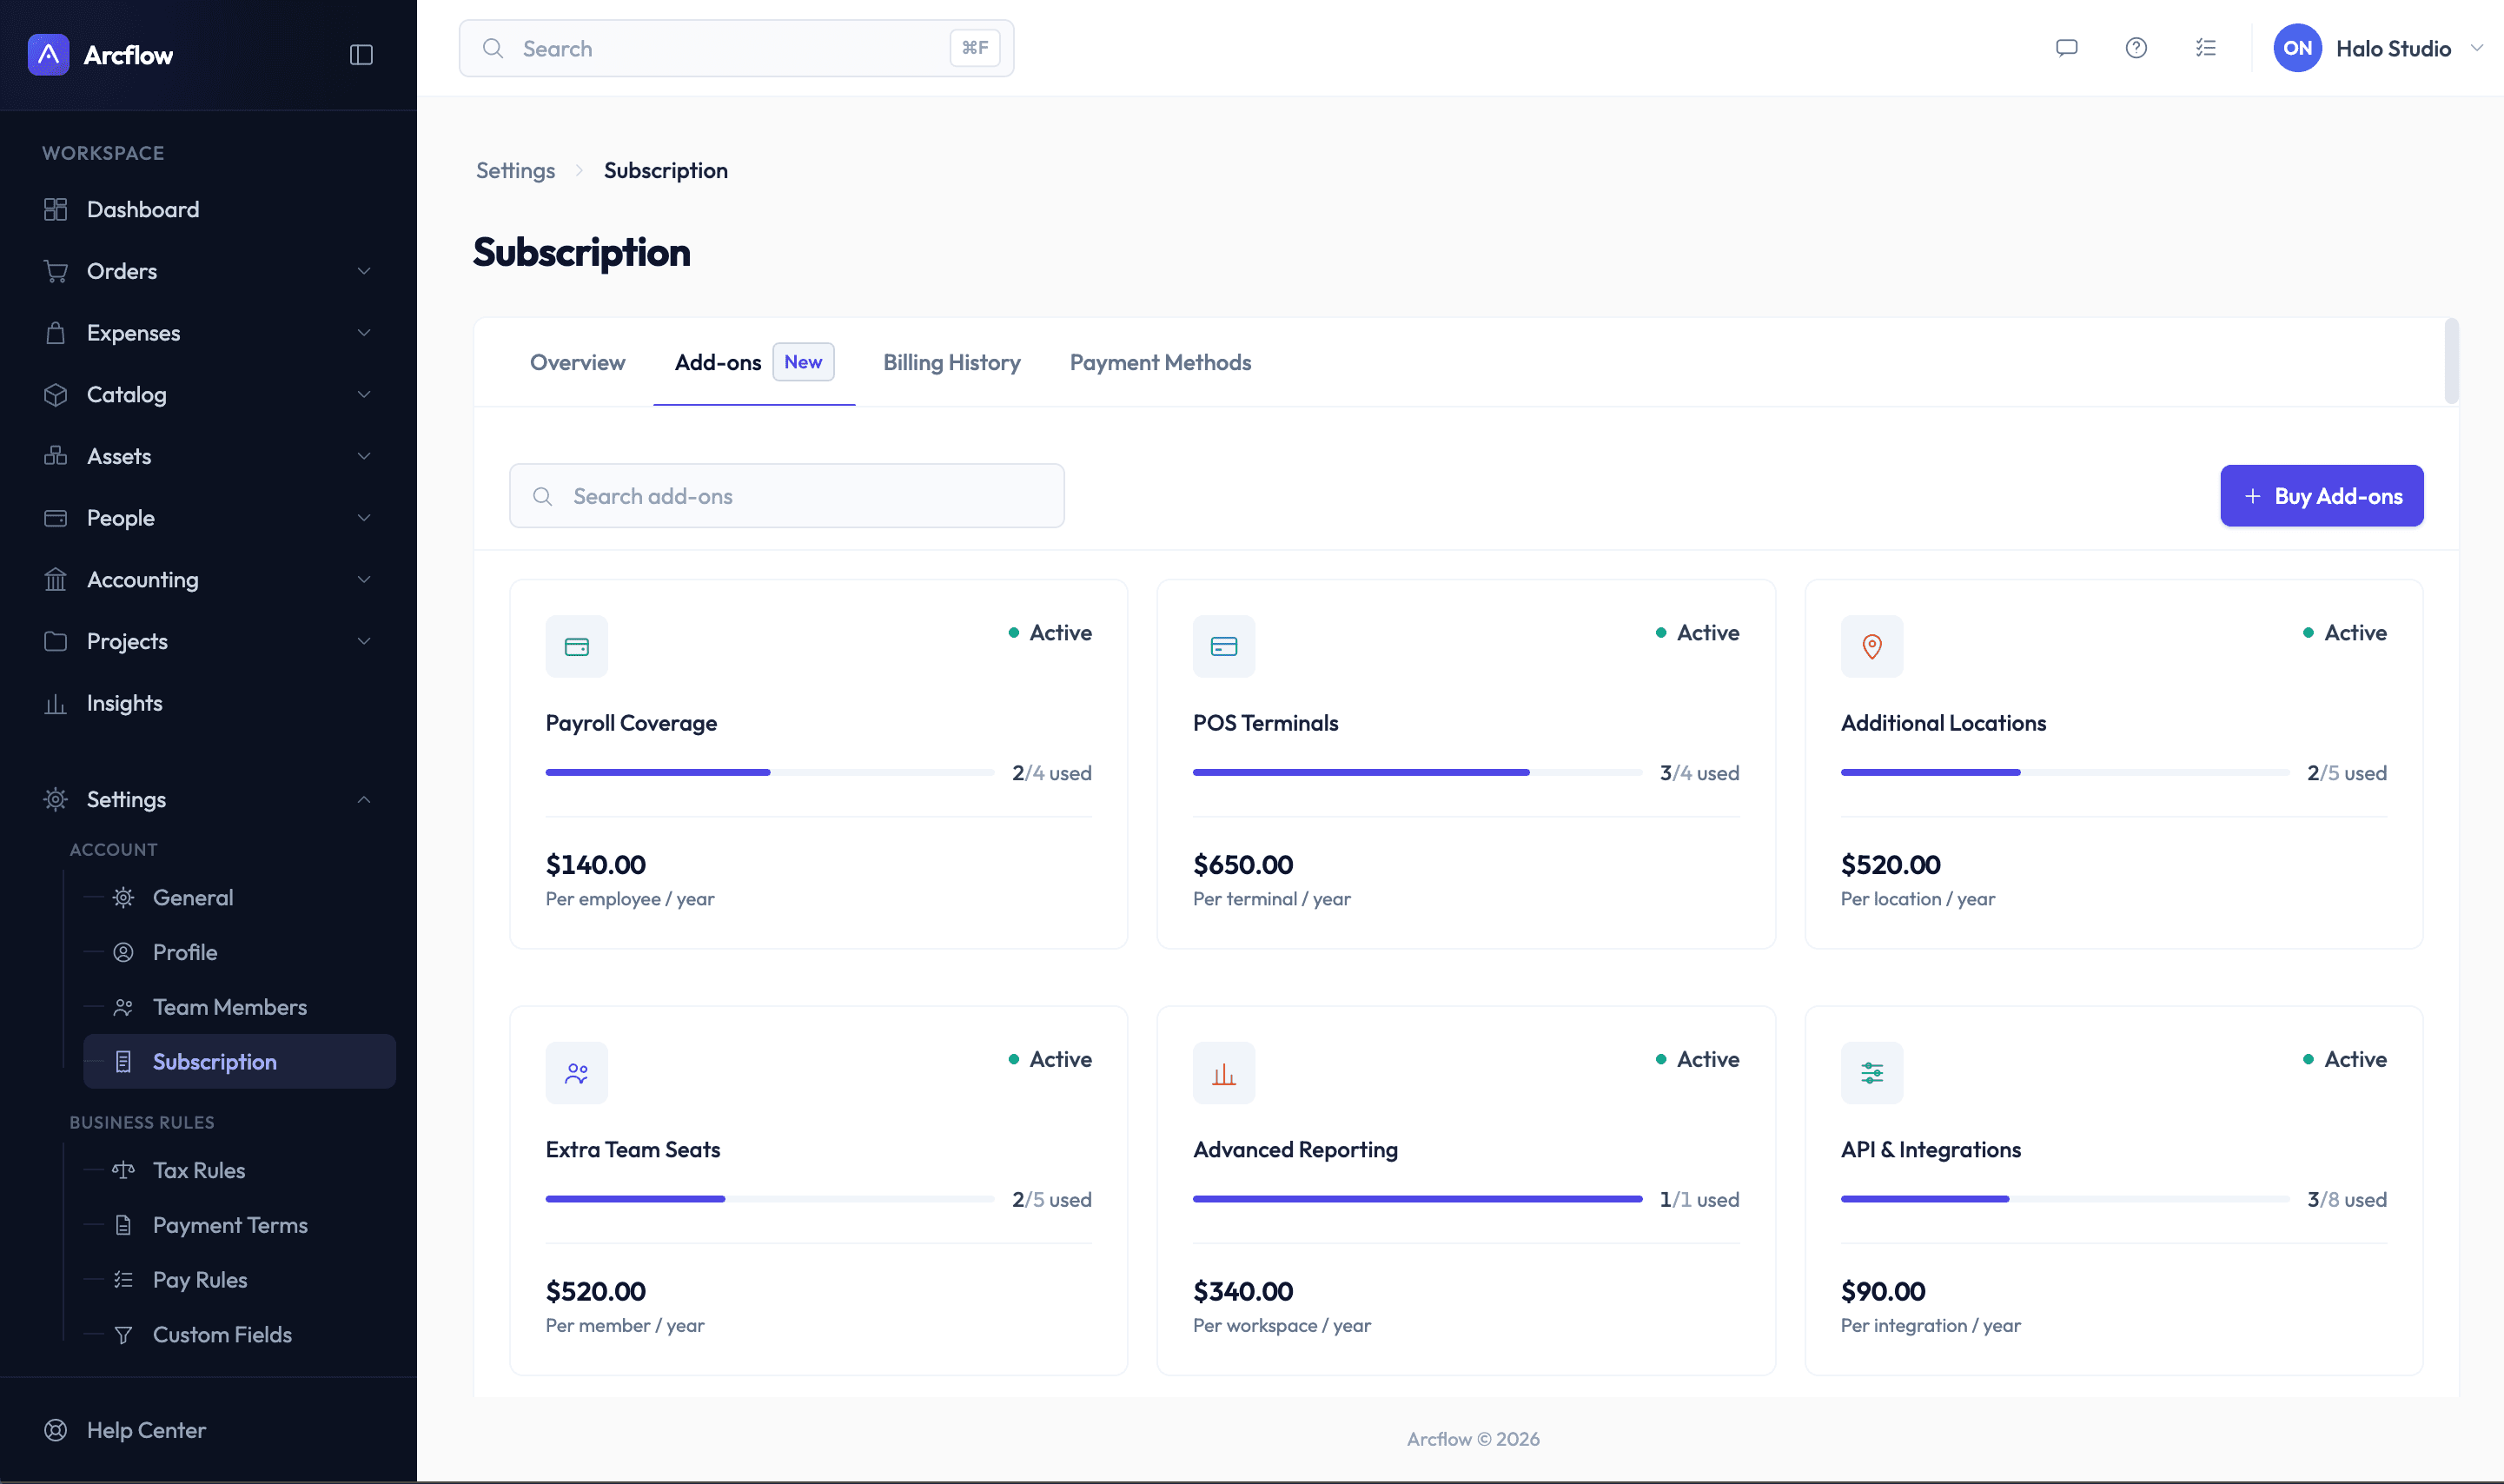Expand the Expenses menu chevron

click(364, 333)
